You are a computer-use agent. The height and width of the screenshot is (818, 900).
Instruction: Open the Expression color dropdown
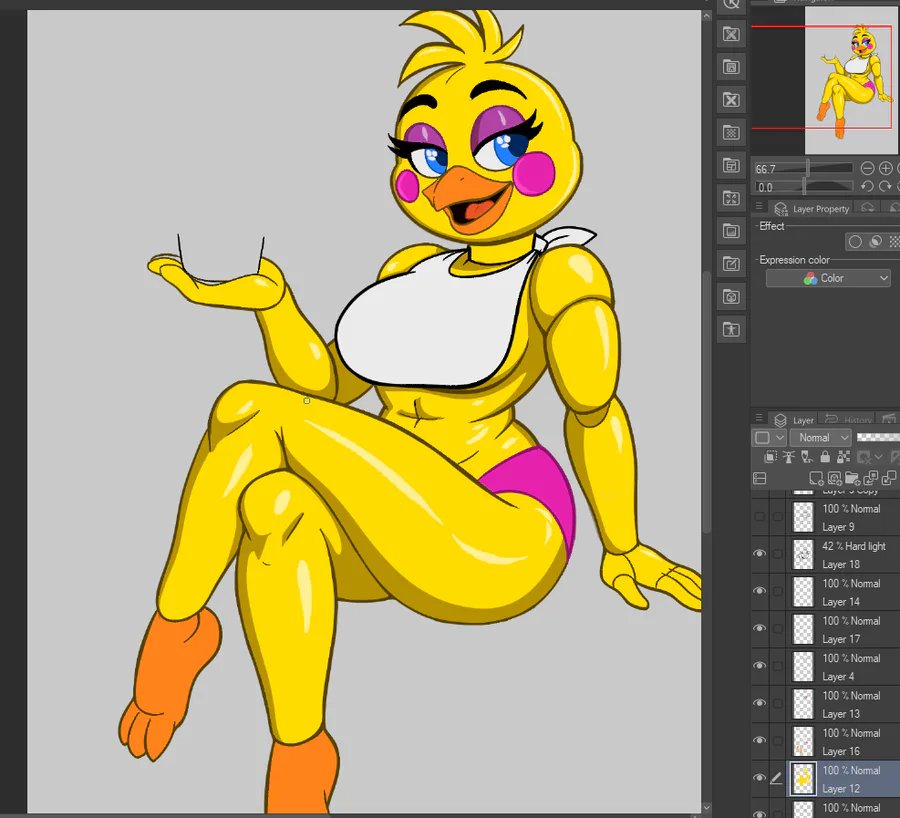click(828, 278)
